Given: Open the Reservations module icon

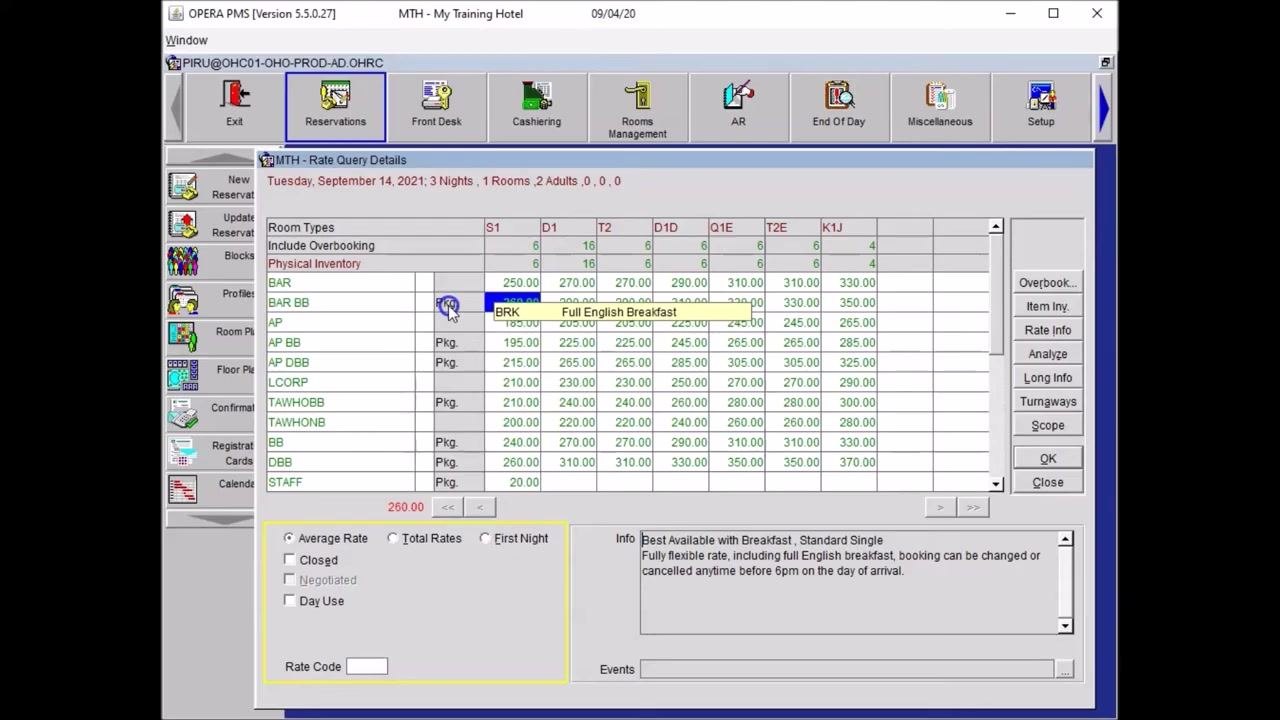Looking at the screenshot, I should (335, 106).
